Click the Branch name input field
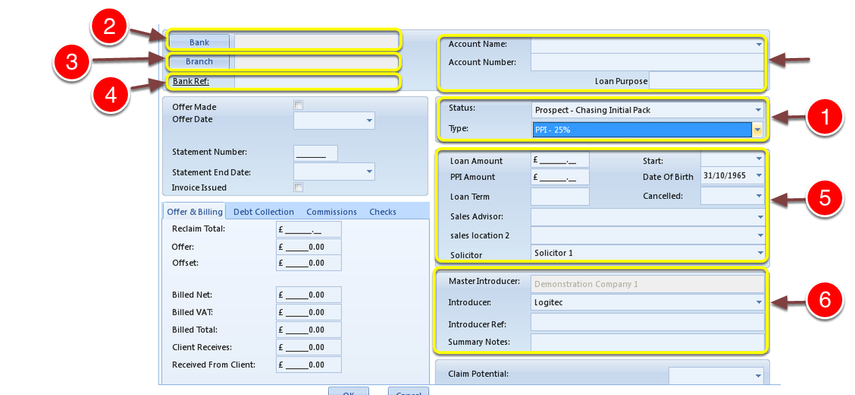 click(316, 62)
